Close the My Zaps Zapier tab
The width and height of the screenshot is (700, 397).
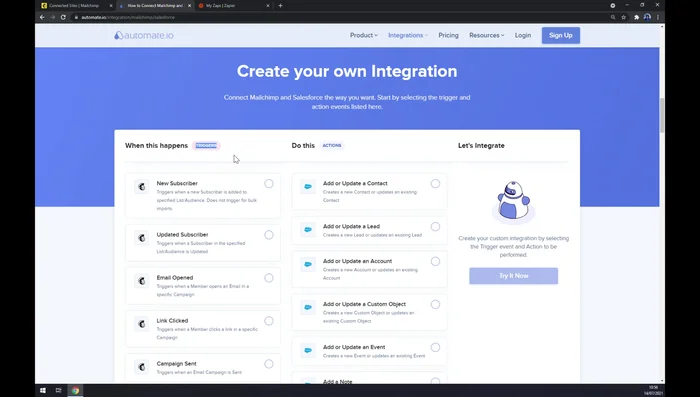tap(268, 6)
